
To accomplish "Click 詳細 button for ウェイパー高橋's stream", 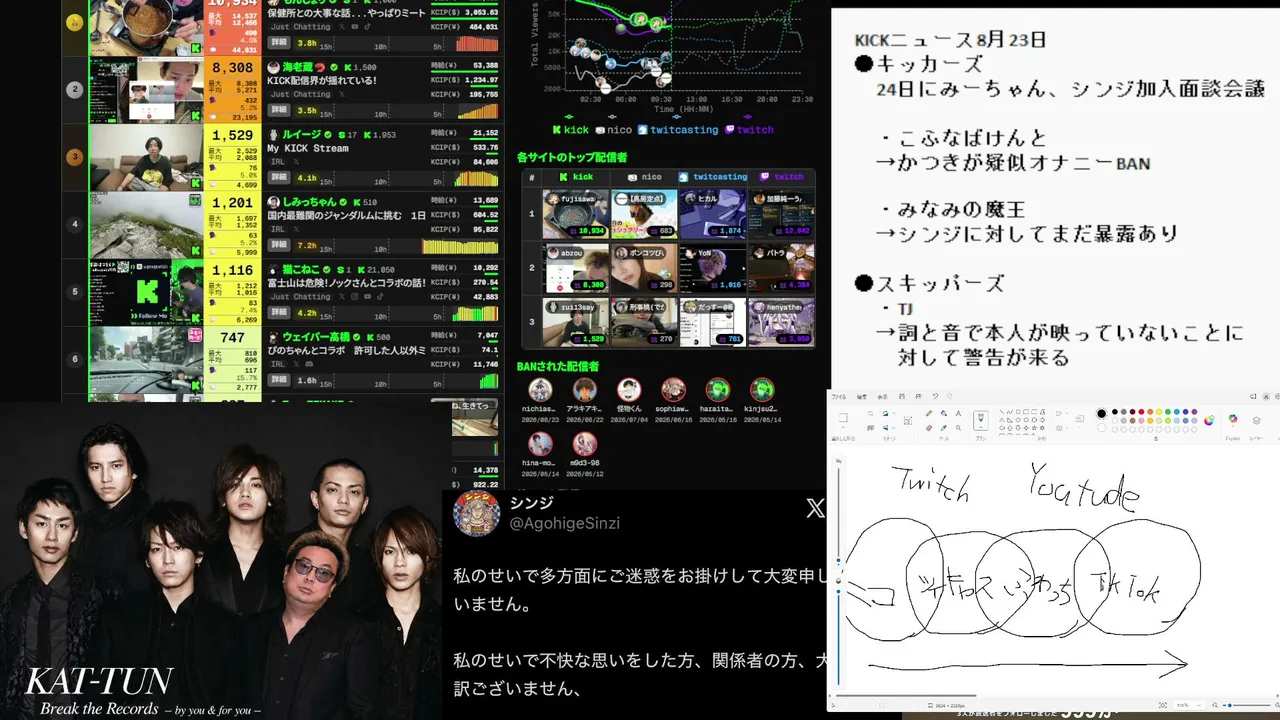I will point(279,381).
